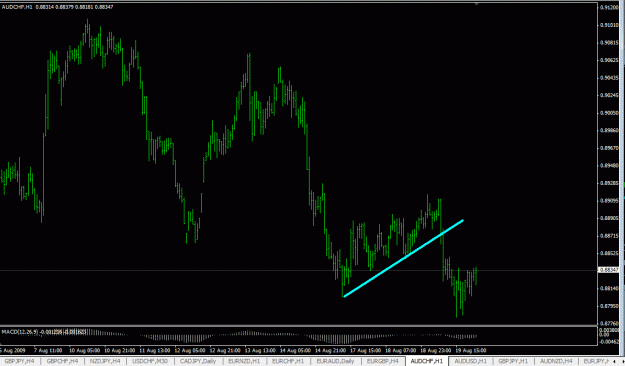Image resolution: width=625 pixels, height=366 pixels.
Task: Select the NZDJPY,H4 chart tab
Action: click(x=105, y=361)
